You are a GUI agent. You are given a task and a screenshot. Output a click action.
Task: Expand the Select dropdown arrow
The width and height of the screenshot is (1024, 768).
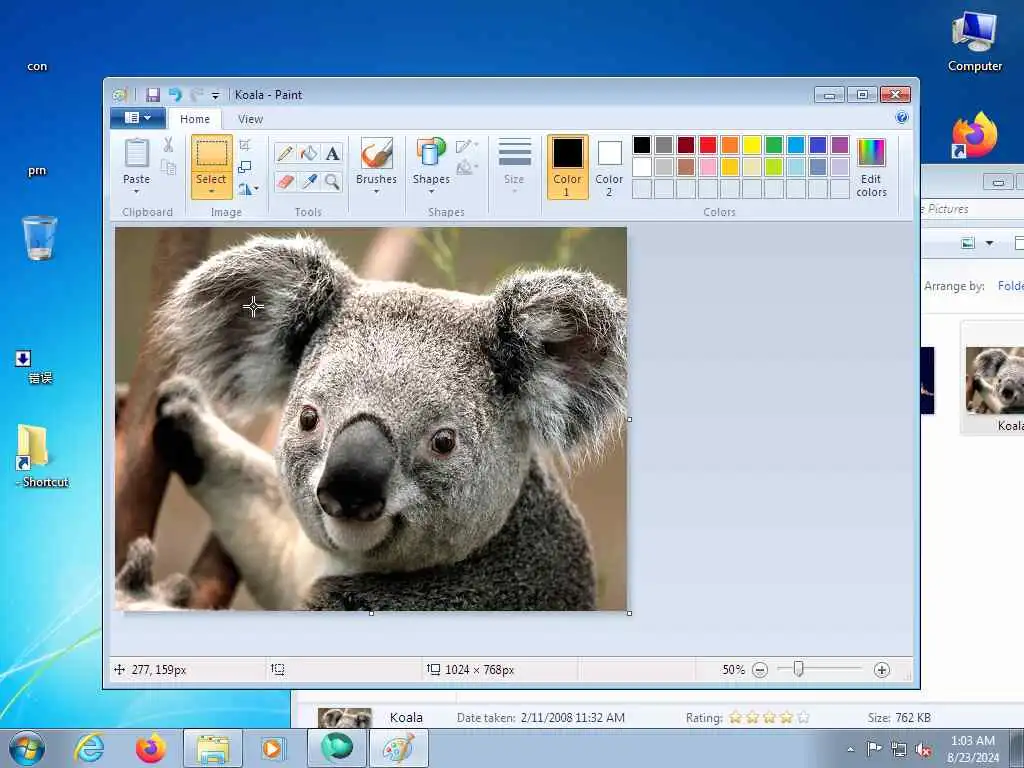click(212, 192)
